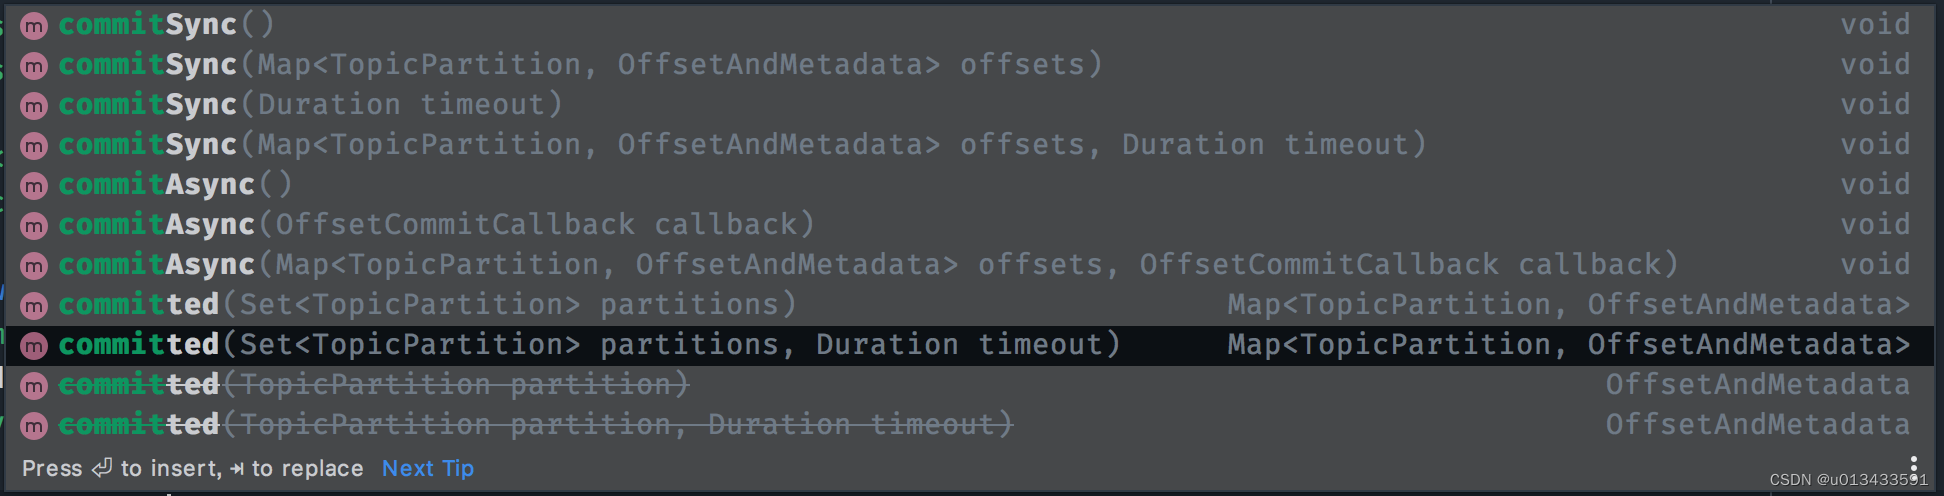Click the highlighted row's Map<TopicPartition, OffsetAndMetadata> return type
The width and height of the screenshot is (1944, 496).
point(1568,345)
